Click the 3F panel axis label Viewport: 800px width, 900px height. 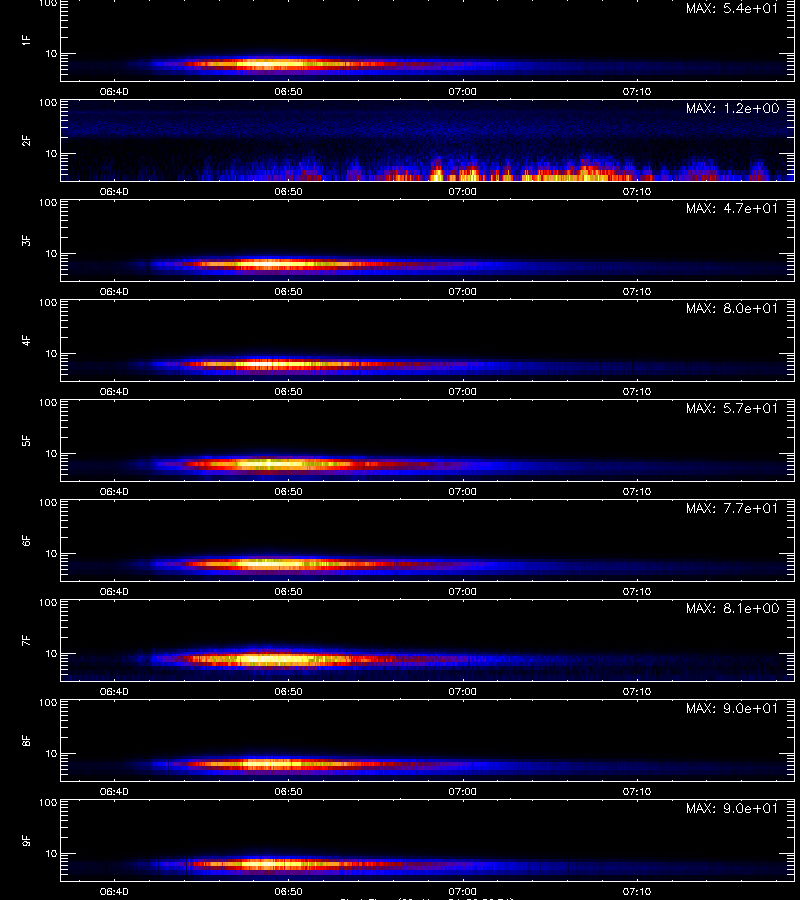click(x=26, y=240)
